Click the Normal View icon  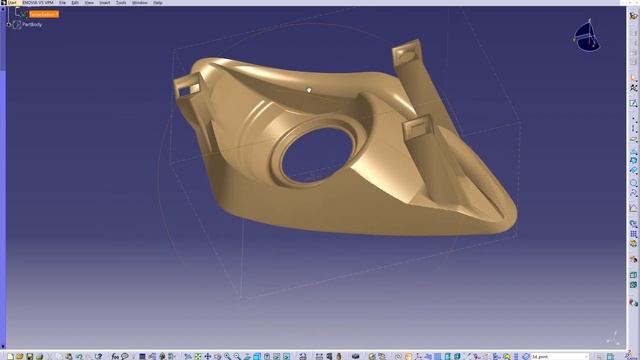(x=247, y=356)
